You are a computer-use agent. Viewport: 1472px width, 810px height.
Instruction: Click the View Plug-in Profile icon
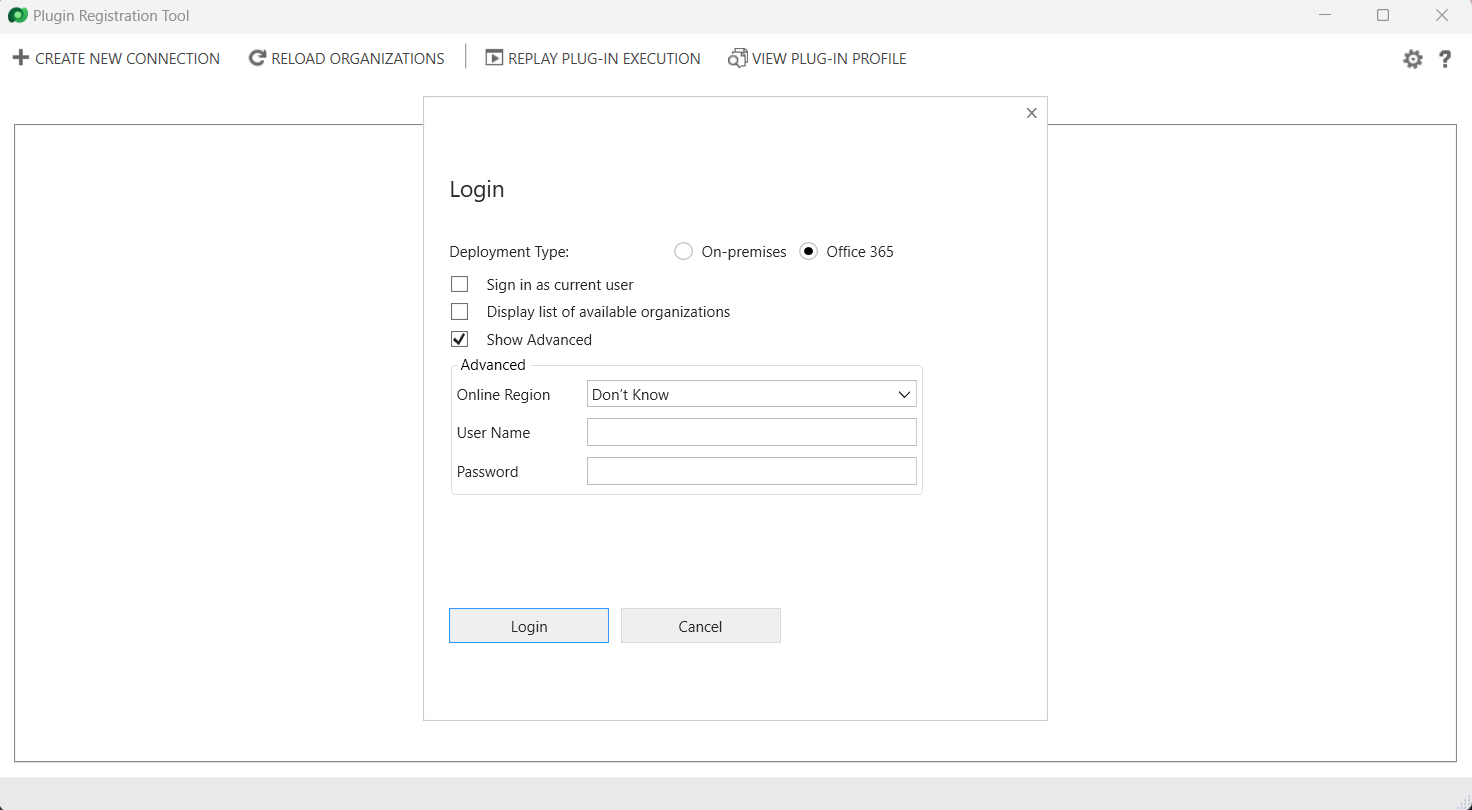738,58
